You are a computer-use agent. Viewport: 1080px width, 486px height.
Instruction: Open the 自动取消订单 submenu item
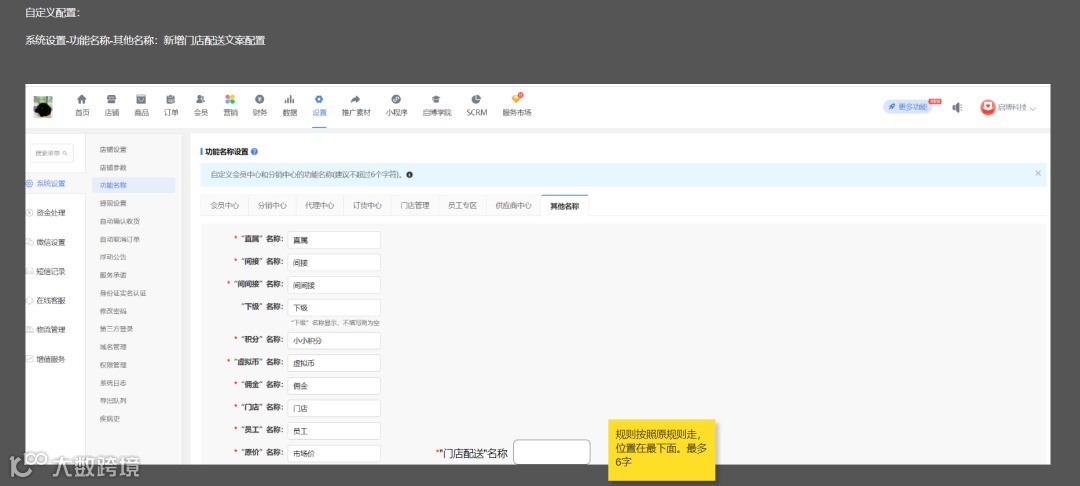120,239
